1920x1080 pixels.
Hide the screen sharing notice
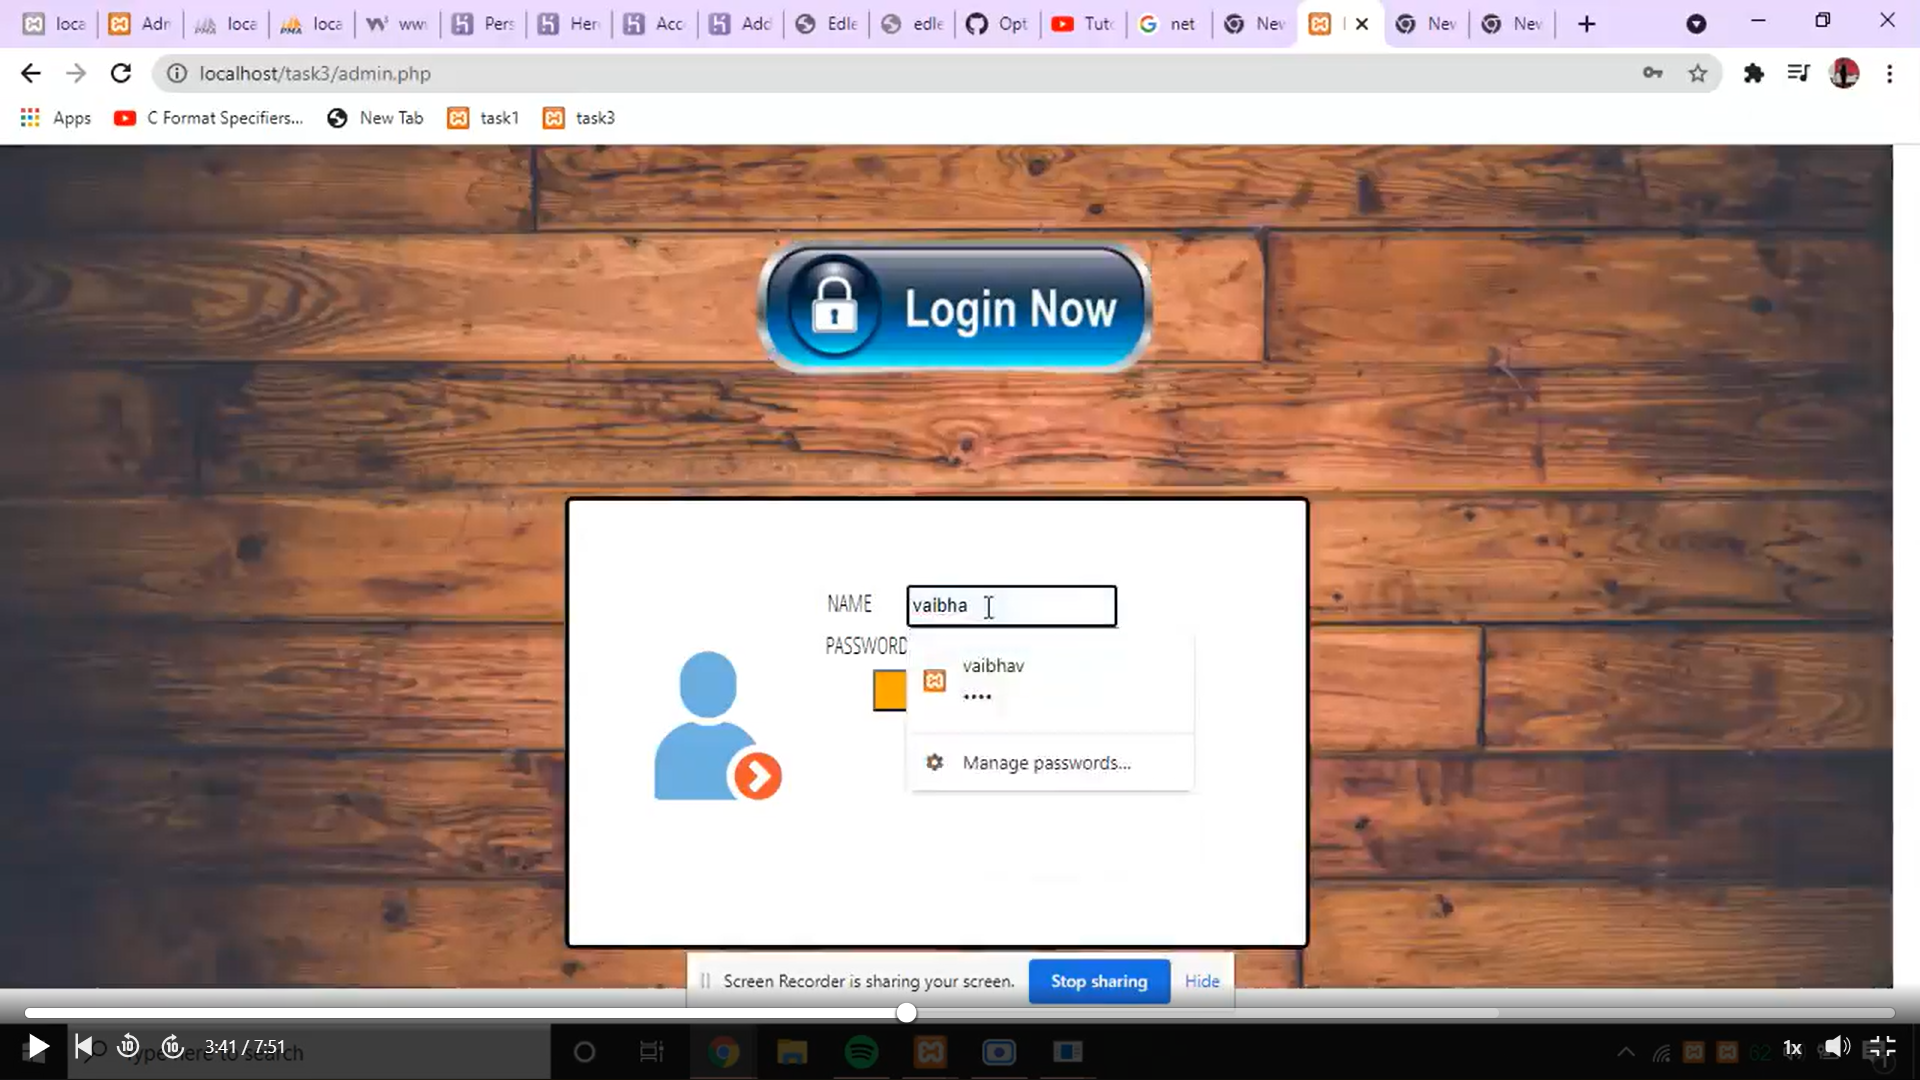coord(1202,981)
